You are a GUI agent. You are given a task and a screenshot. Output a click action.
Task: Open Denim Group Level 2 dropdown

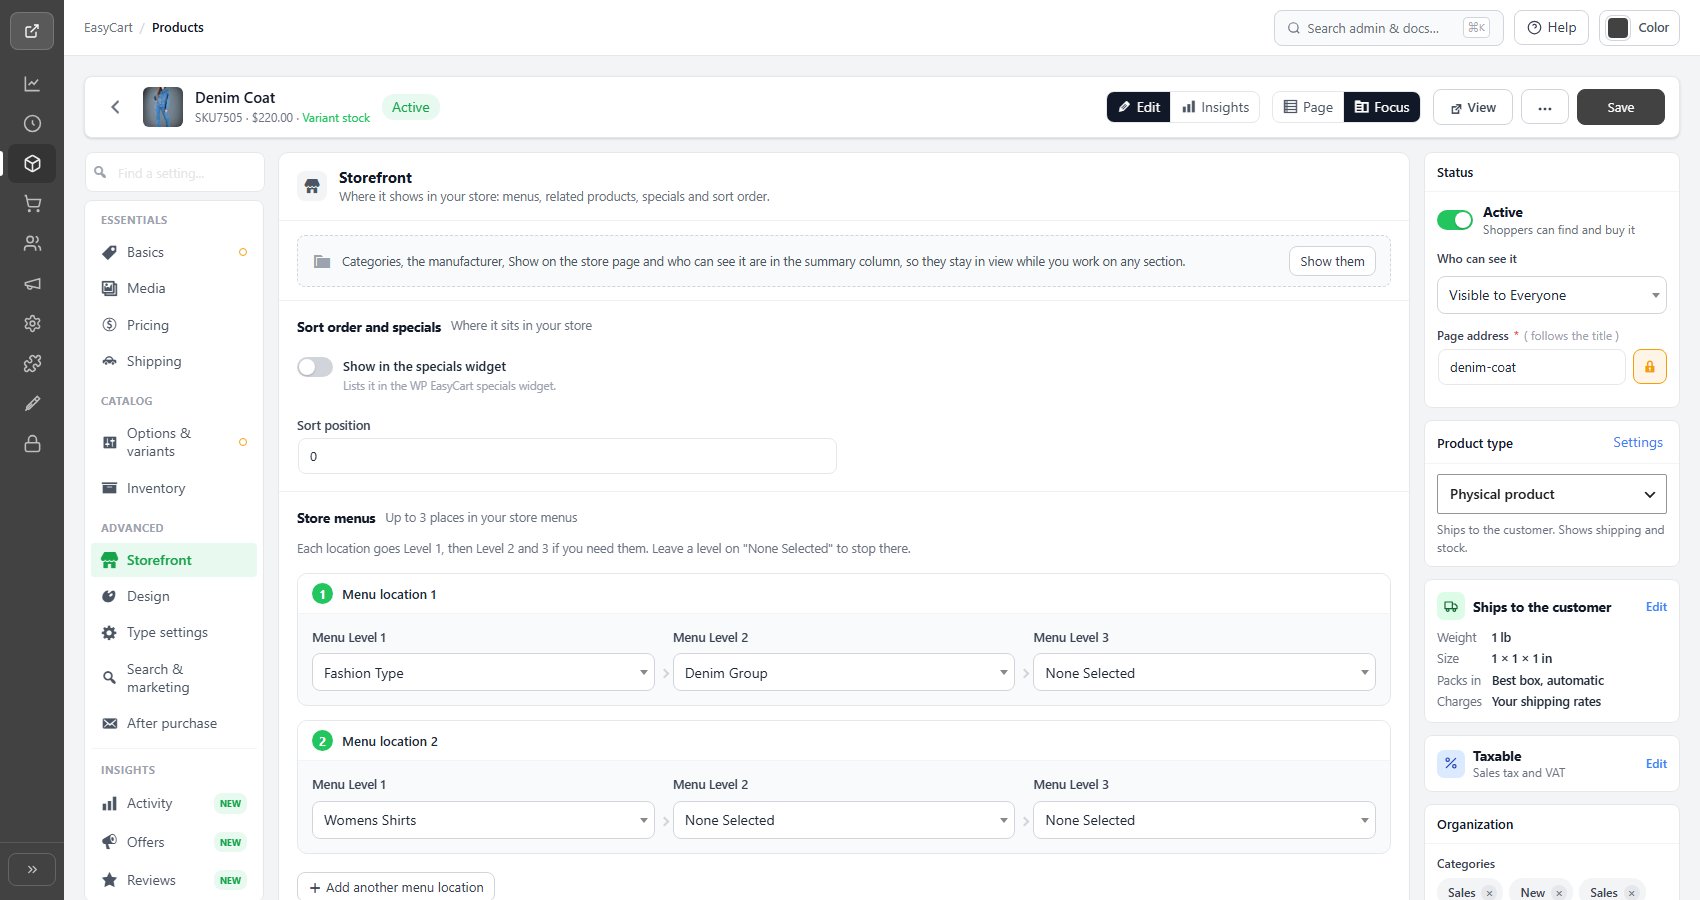pyautogui.click(x=843, y=673)
